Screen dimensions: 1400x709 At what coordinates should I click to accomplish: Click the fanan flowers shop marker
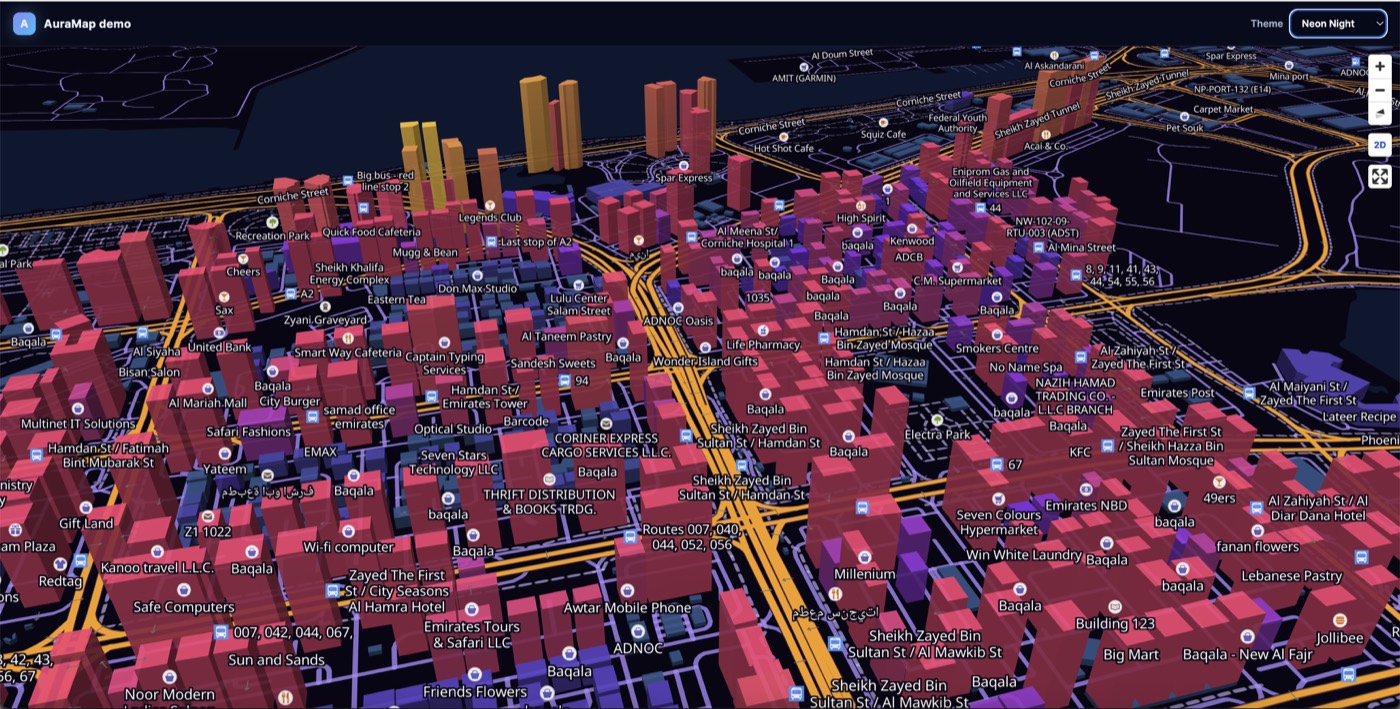(x=1256, y=531)
